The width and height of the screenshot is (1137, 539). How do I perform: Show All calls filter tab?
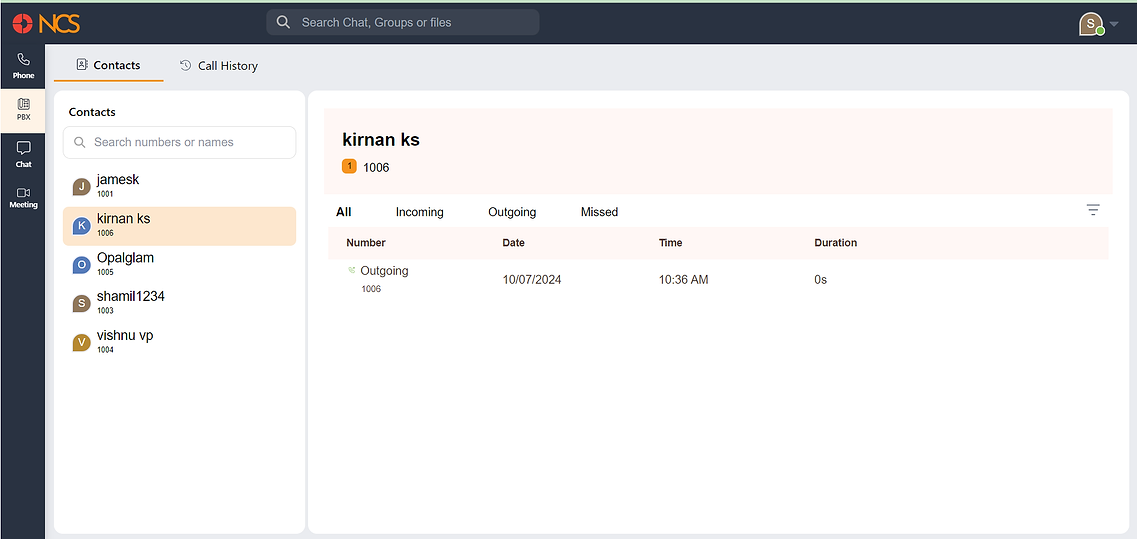click(x=344, y=212)
